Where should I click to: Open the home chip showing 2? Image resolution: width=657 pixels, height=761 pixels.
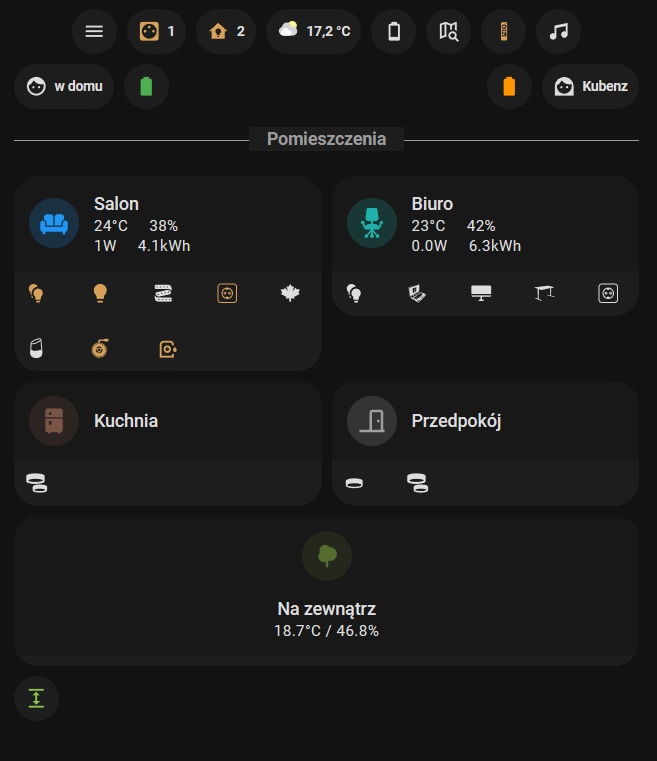click(227, 31)
